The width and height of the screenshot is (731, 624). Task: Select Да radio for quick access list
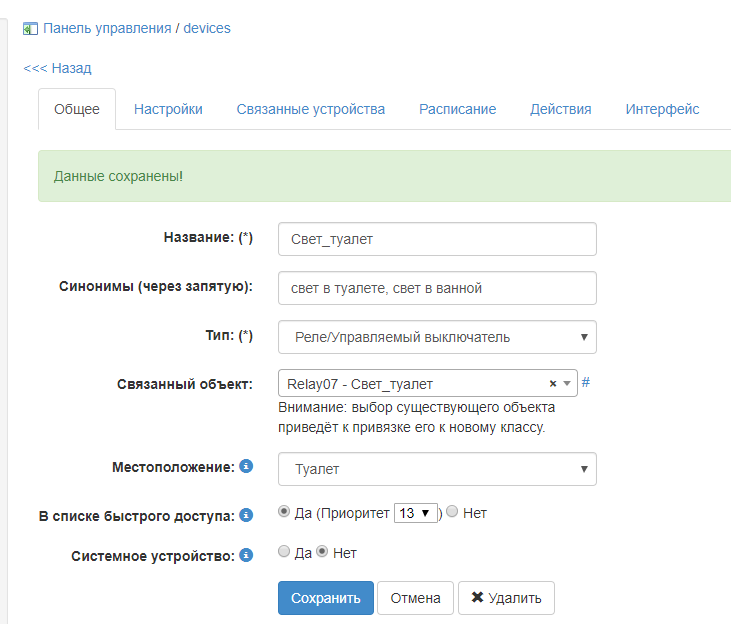point(284,512)
